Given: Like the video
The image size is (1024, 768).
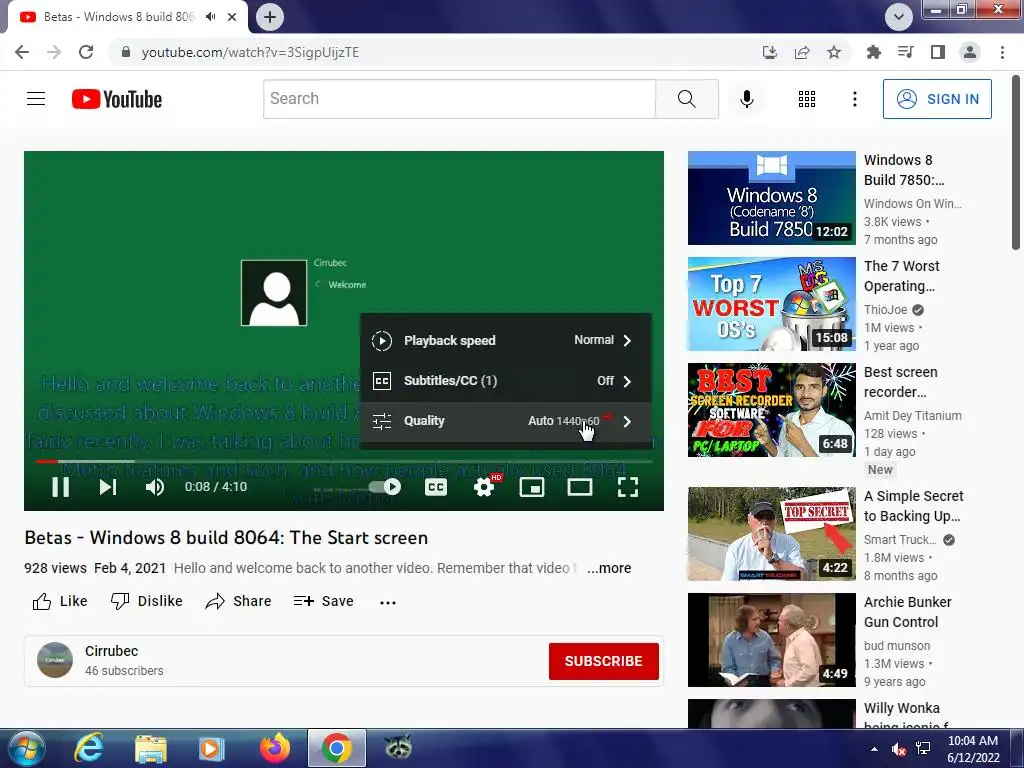Looking at the screenshot, I should tap(60, 601).
